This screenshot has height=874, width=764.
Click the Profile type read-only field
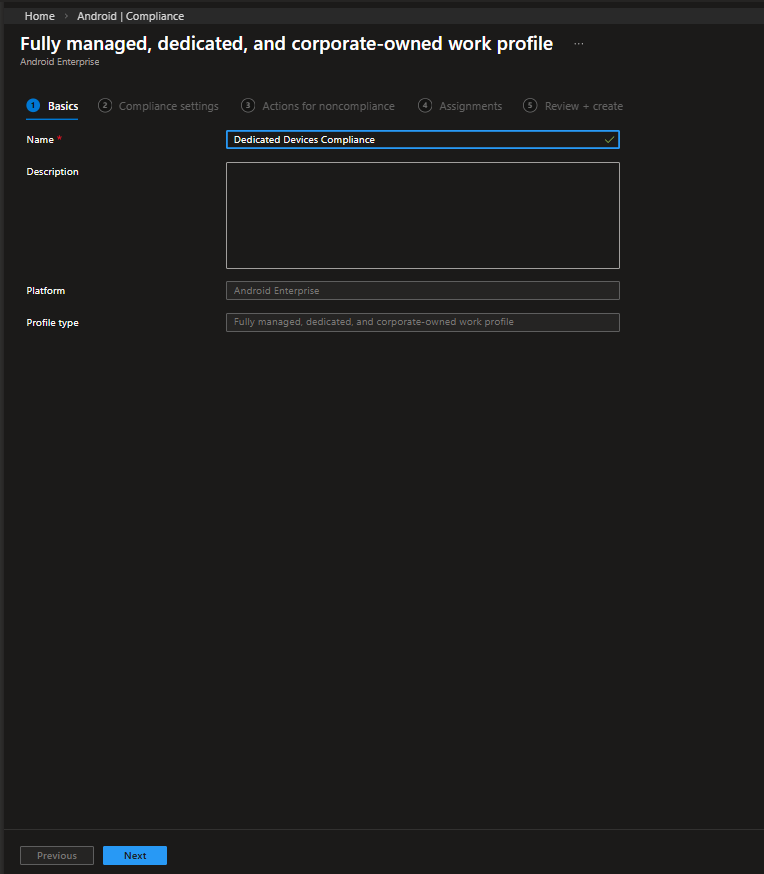422,322
